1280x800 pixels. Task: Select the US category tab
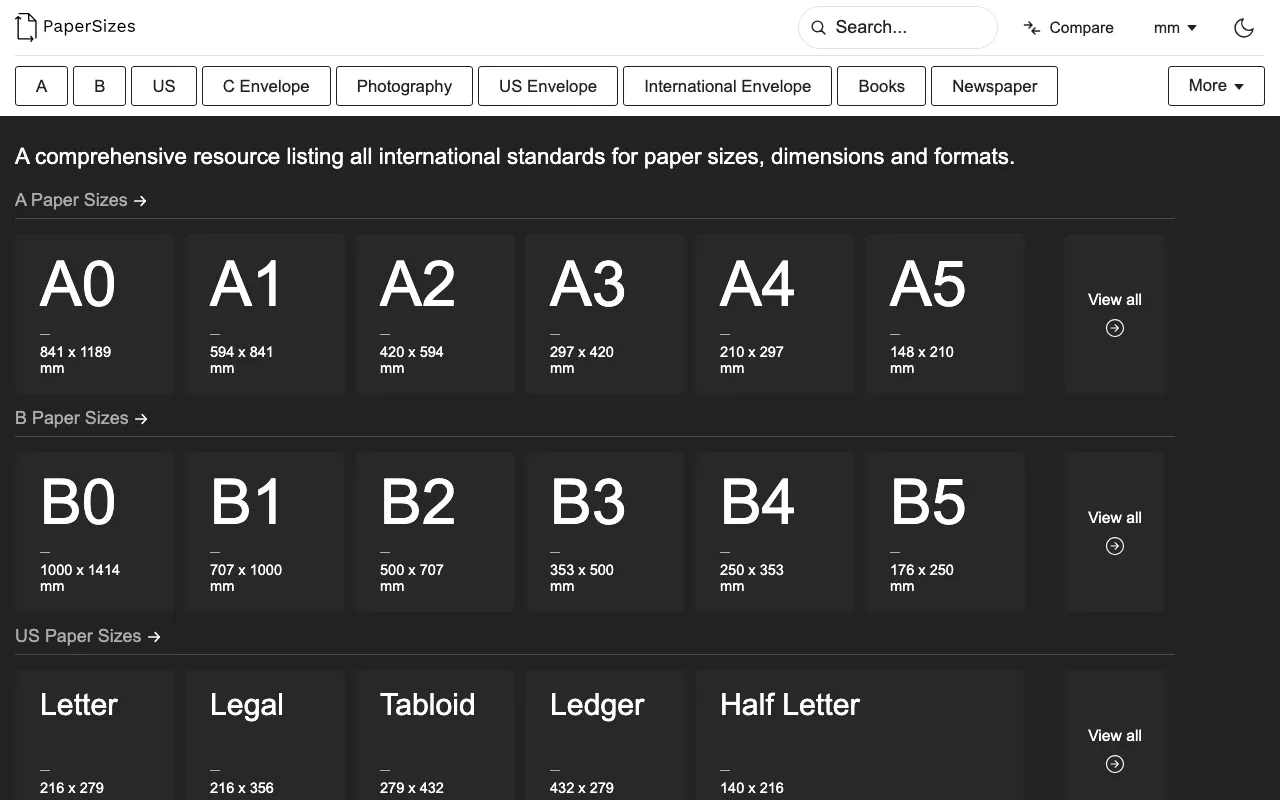tap(164, 86)
